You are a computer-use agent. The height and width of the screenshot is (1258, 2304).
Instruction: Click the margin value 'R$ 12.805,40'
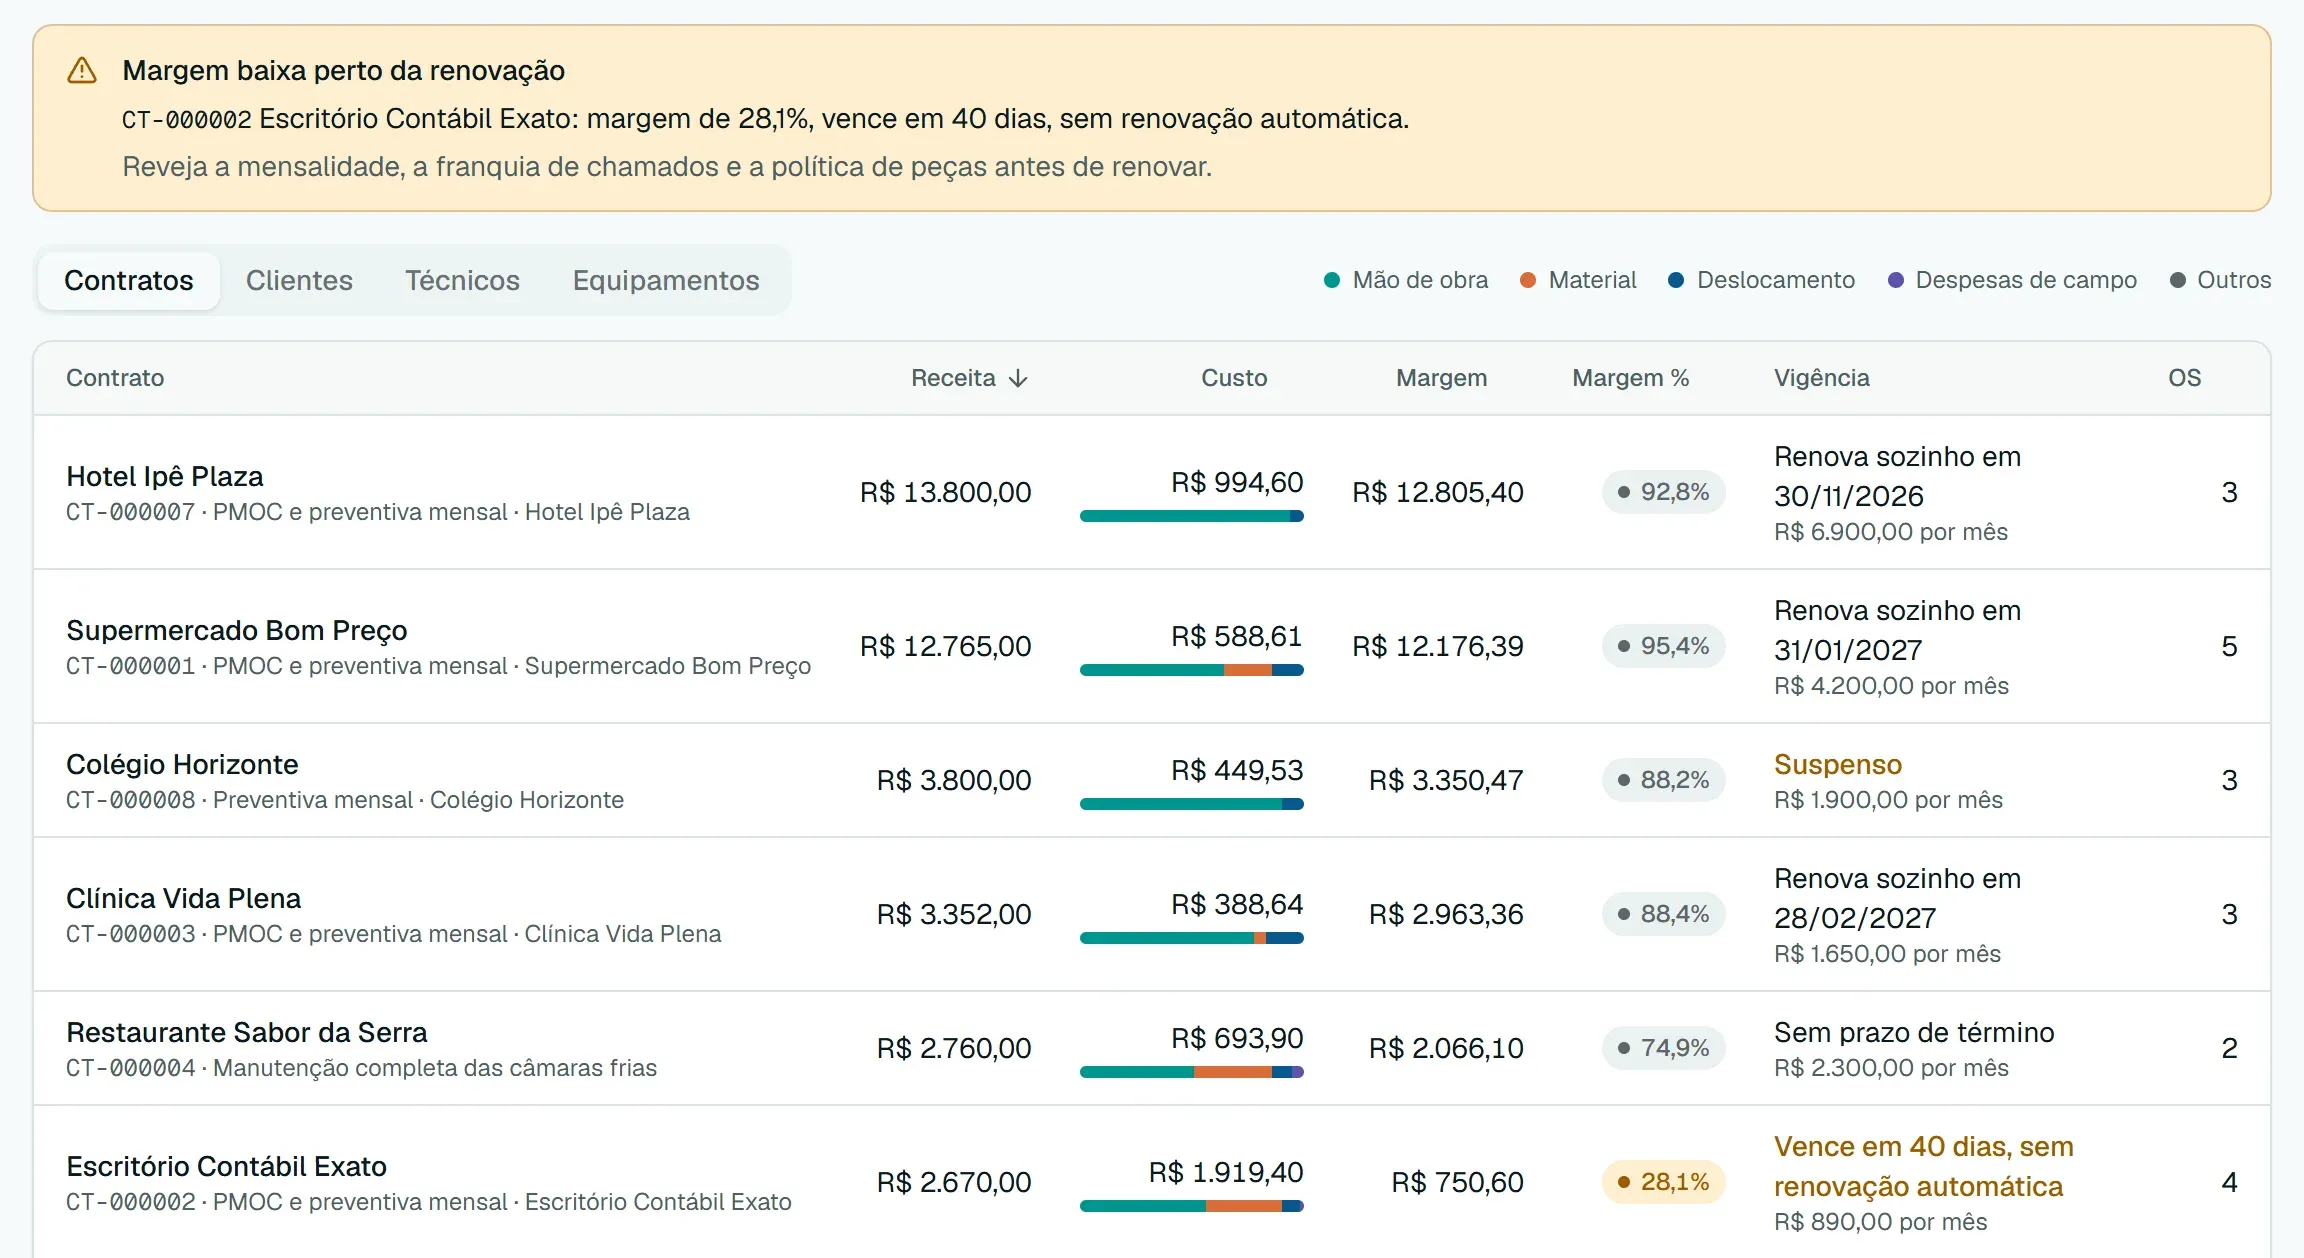coord(1438,492)
